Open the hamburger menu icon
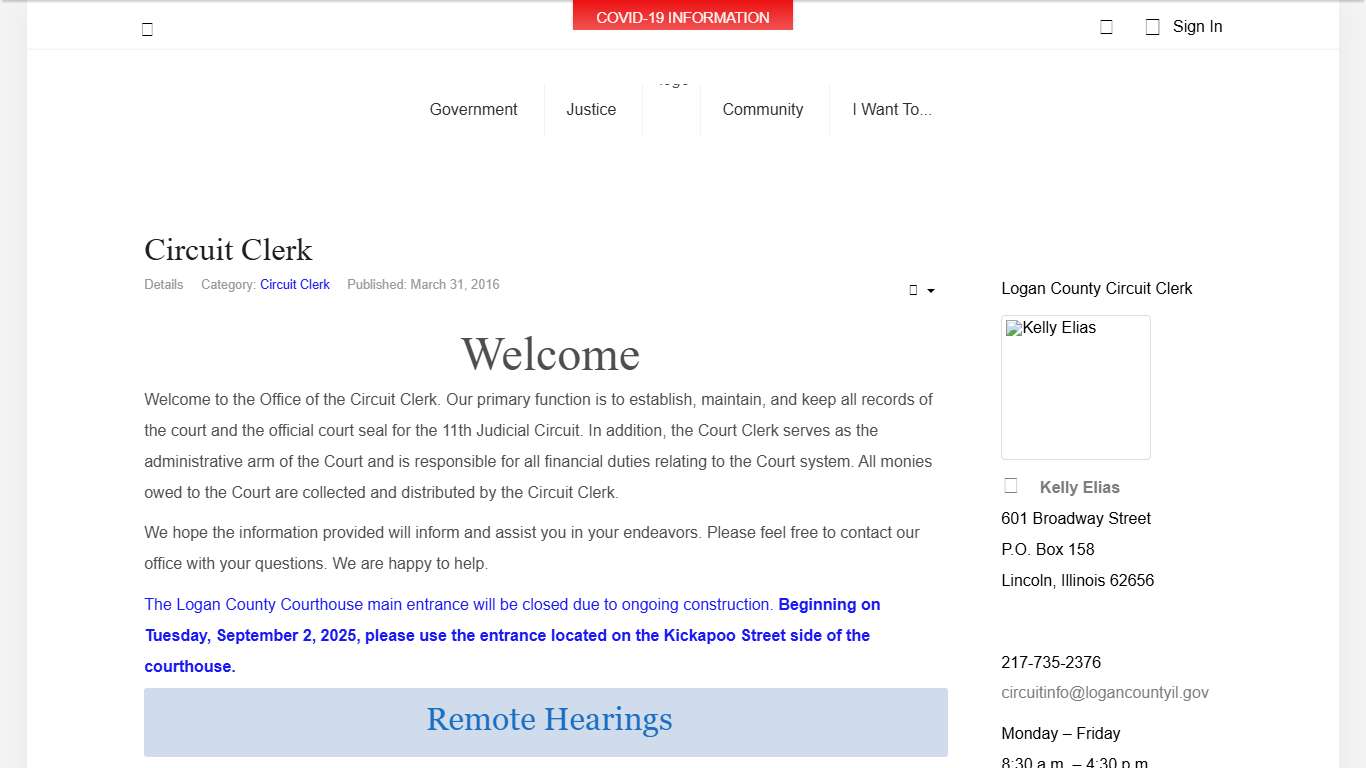1366x768 pixels. (147, 28)
